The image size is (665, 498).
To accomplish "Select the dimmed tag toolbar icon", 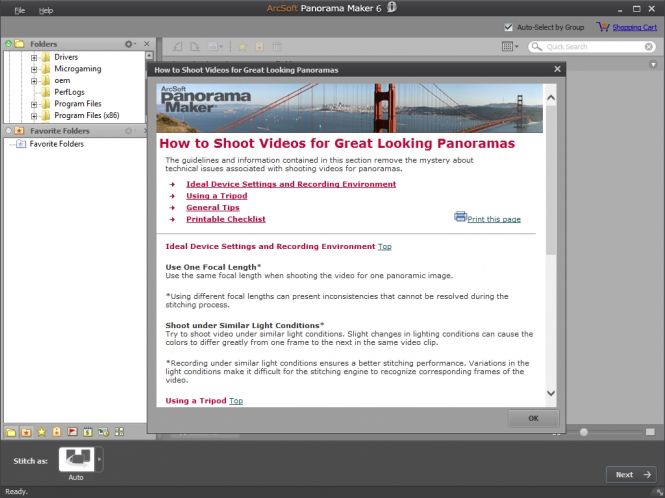I will click(x=260, y=47).
